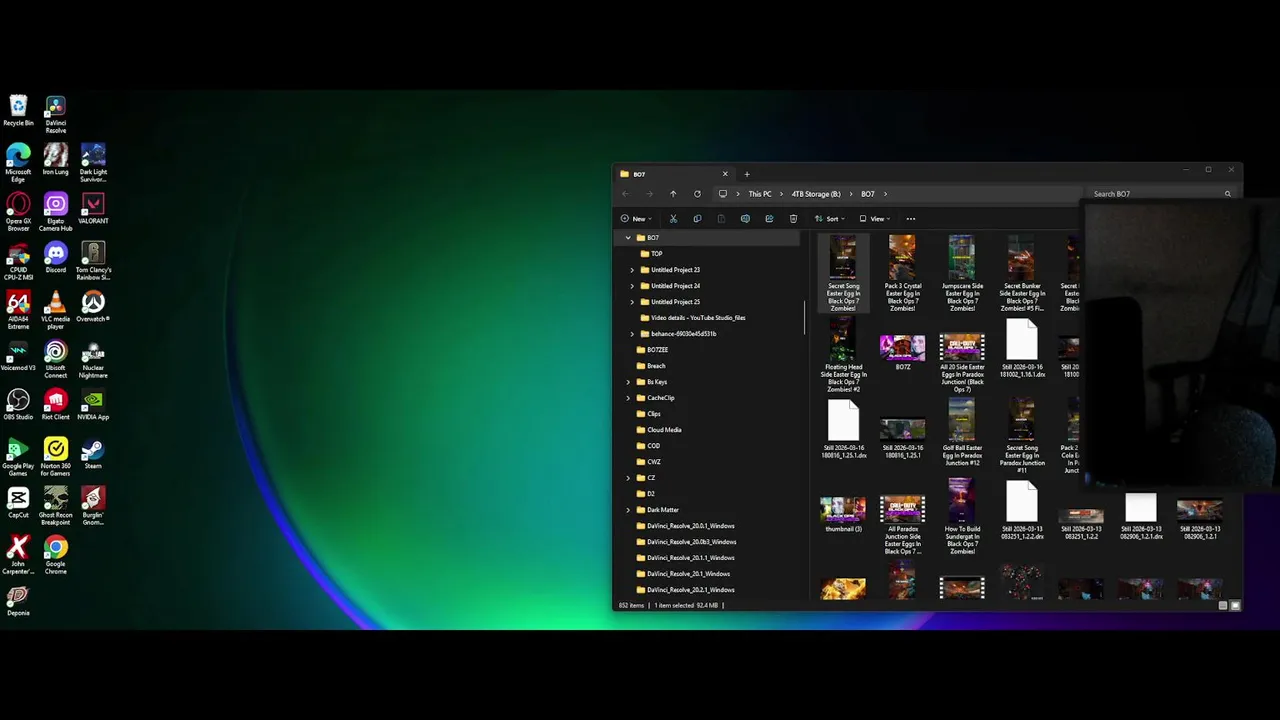
Task: Click inside the Search BO7 field
Action: point(1160,194)
